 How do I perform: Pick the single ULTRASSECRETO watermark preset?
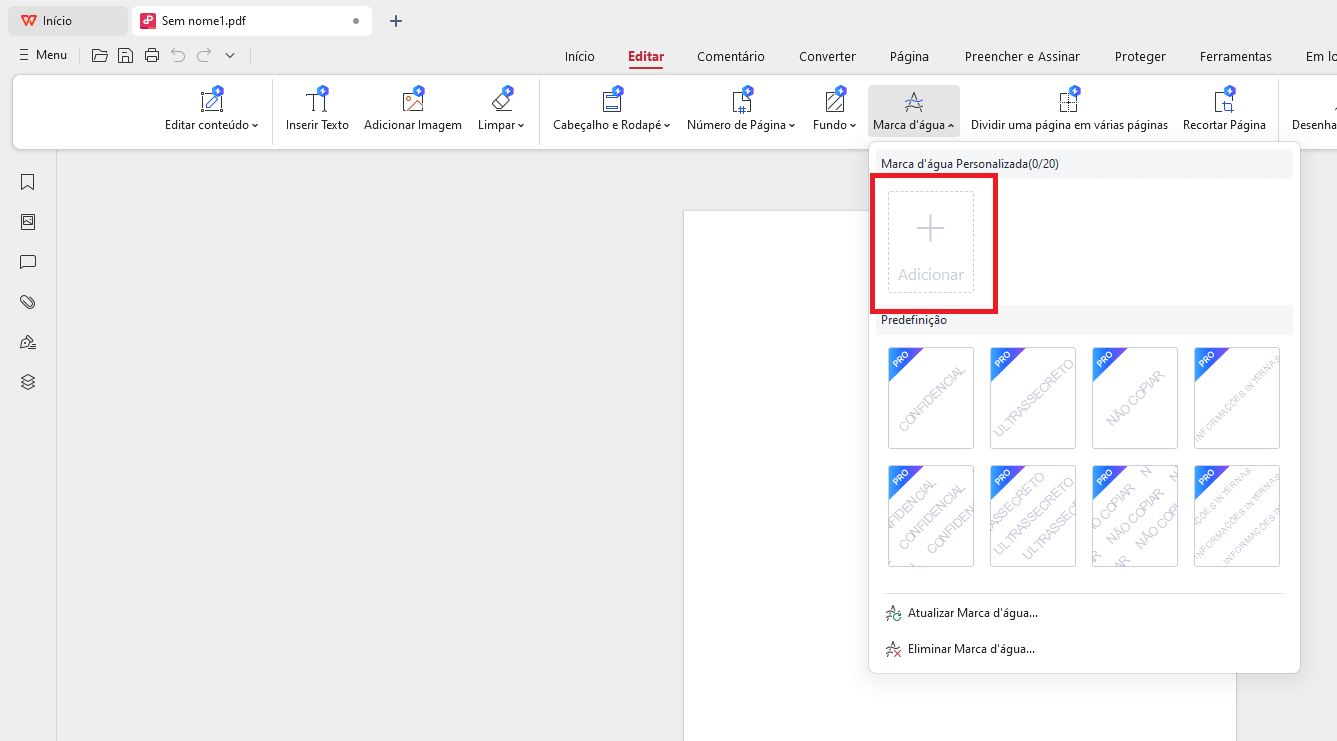click(x=1033, y=398)
